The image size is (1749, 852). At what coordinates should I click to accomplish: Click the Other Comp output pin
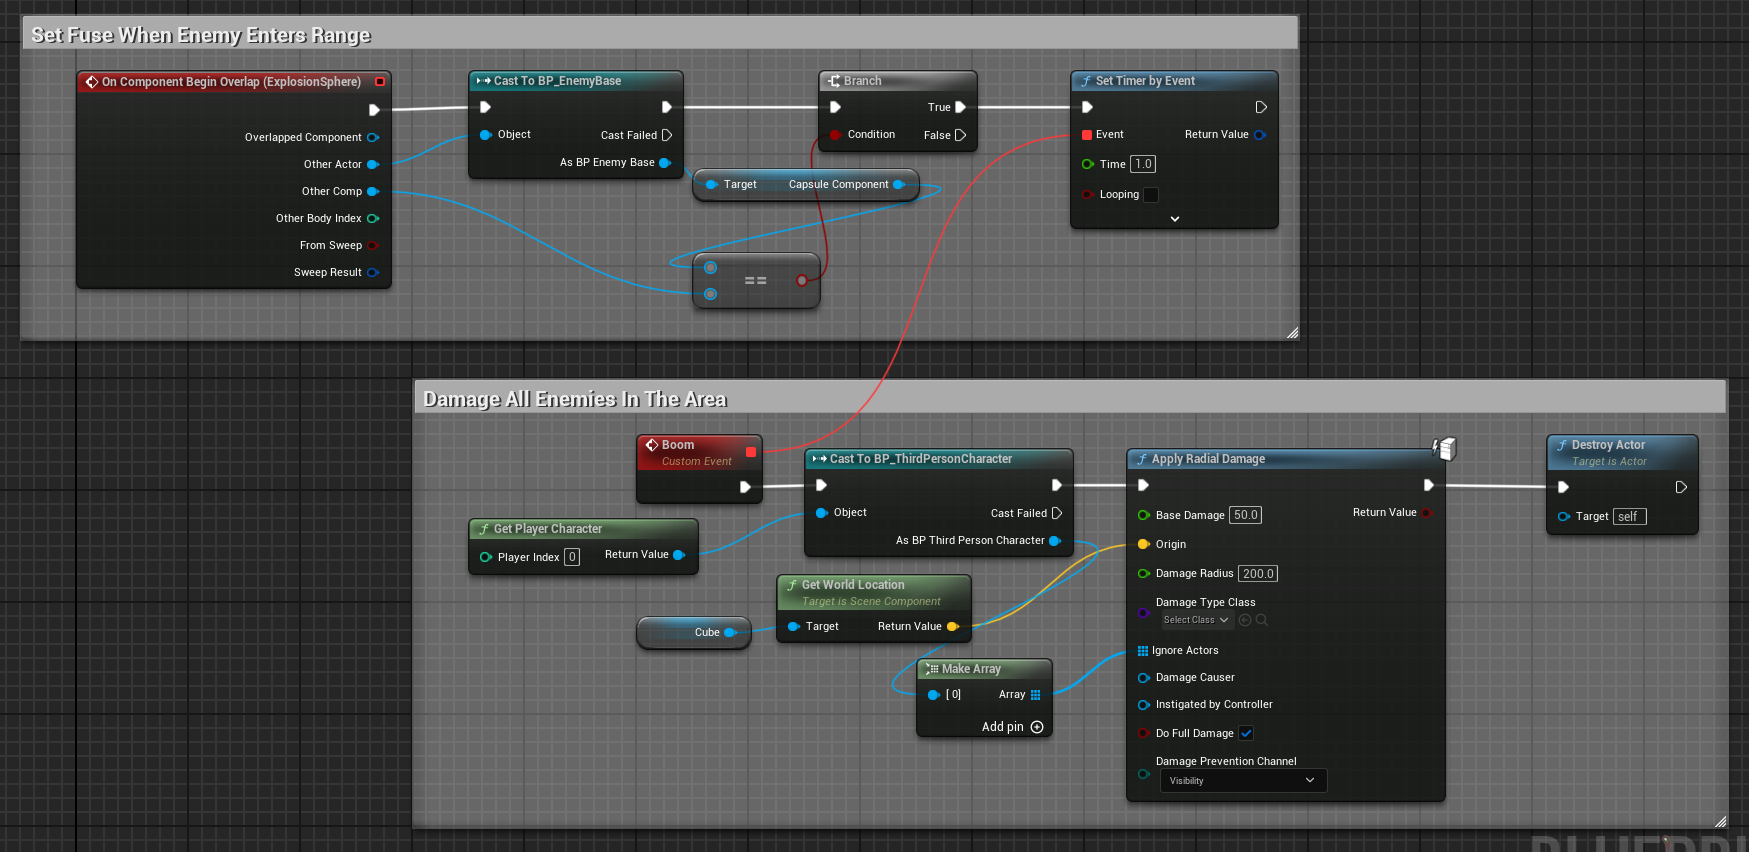point(373,191)
